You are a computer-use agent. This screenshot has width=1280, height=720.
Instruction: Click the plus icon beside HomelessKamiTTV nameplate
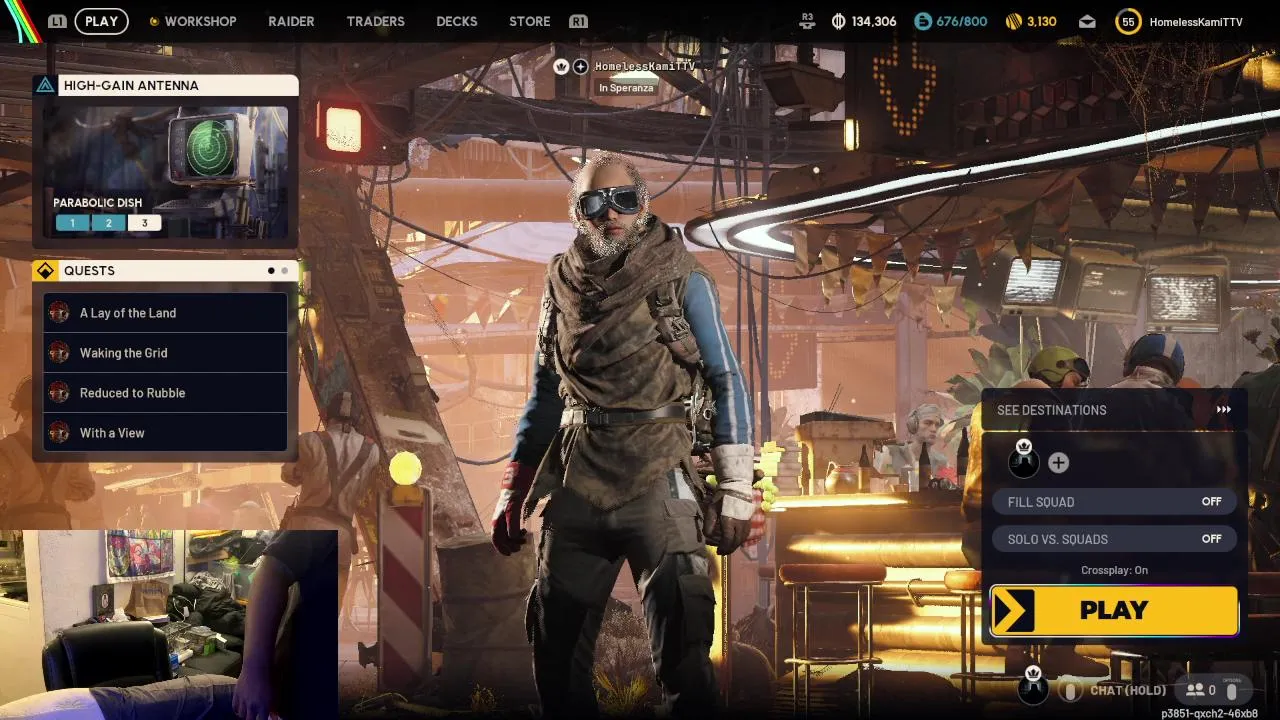point(580,66)
